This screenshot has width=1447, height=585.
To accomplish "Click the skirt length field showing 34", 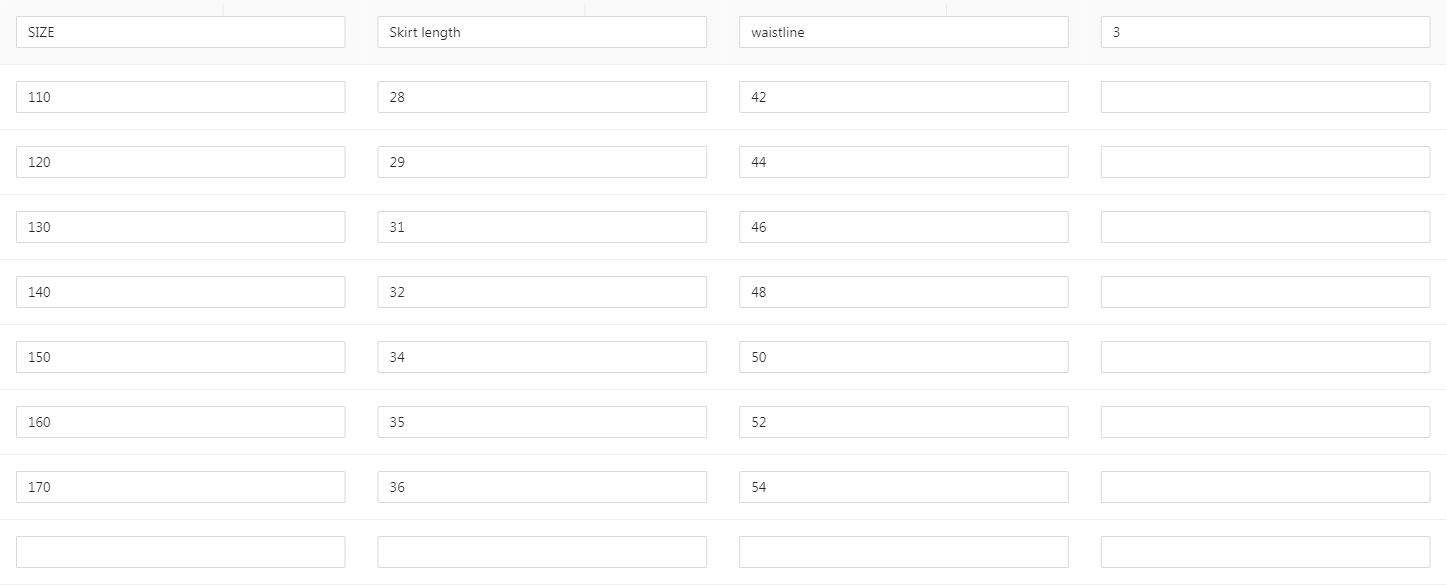I will (542, 357).
